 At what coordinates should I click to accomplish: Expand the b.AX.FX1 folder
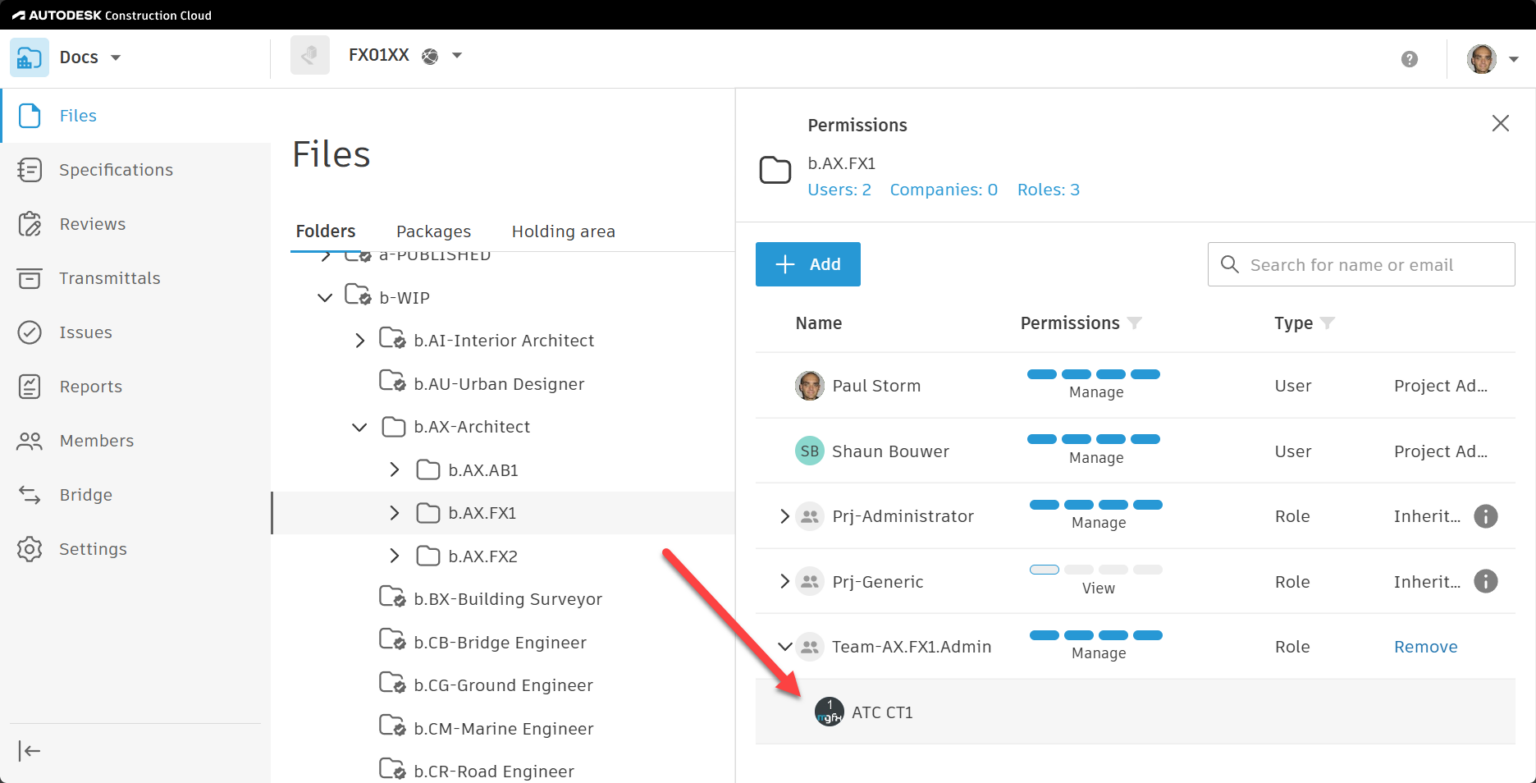pyautogui.click(x=394, y=513)
